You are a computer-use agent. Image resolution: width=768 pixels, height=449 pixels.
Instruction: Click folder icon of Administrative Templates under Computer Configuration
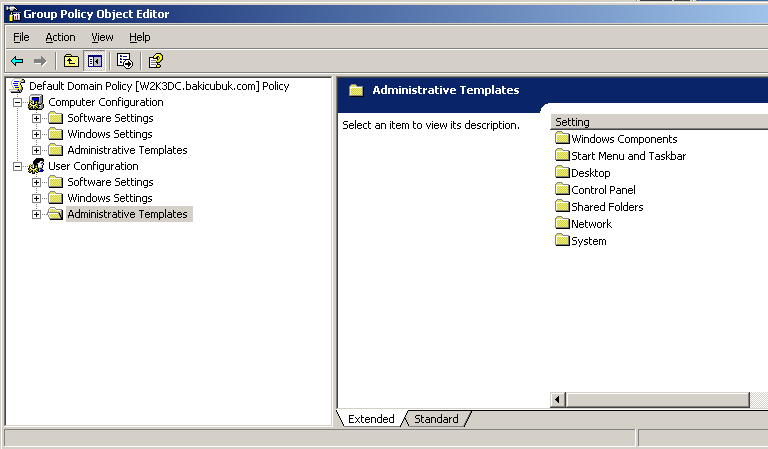[56, 150]
